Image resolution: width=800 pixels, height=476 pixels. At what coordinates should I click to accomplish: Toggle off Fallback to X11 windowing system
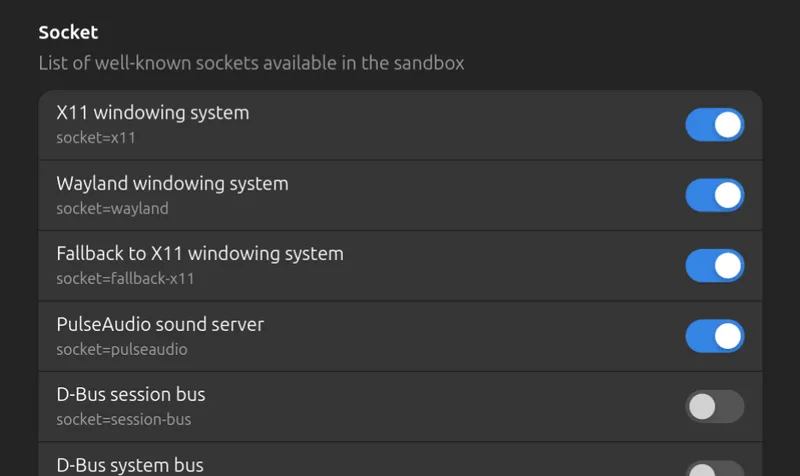tap(714, 265)
